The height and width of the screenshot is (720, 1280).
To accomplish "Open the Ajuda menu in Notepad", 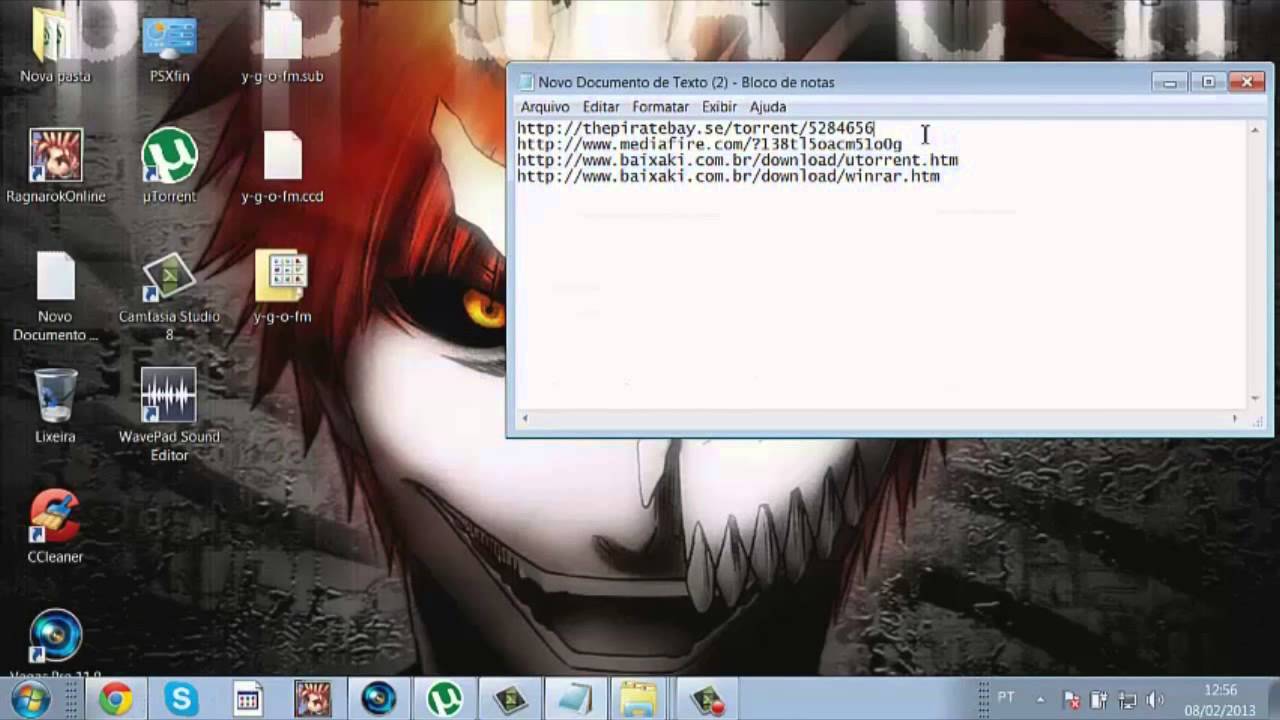I will (768, 107).
